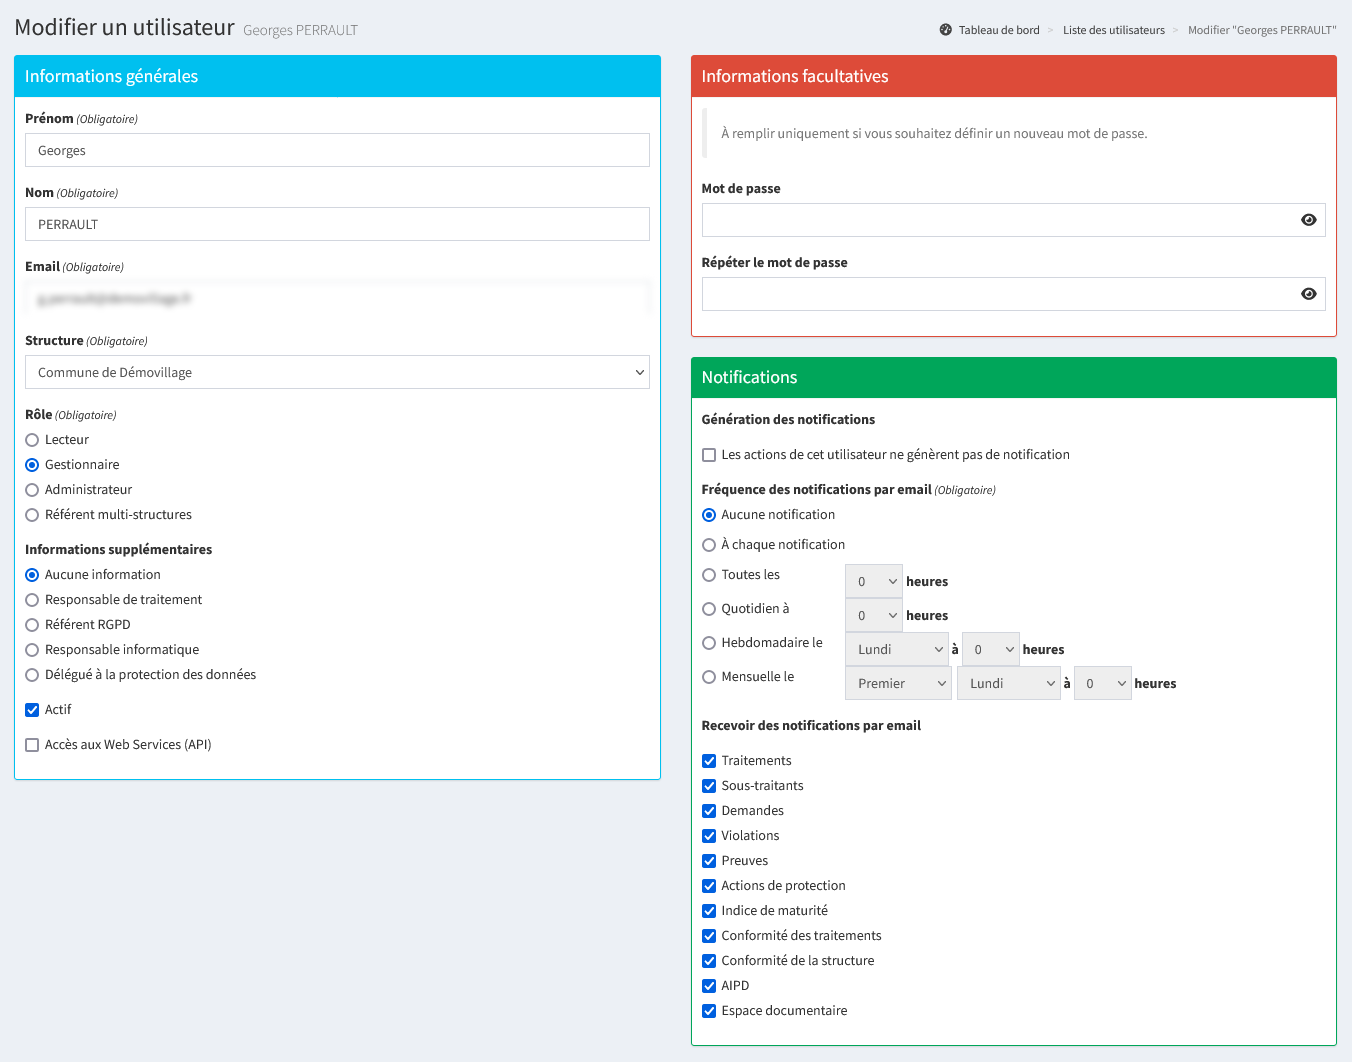The width and height of the screenshot is (1352, 1062).
Task: Uncheck the Violations notification checkbox
Action: point(709,836)
